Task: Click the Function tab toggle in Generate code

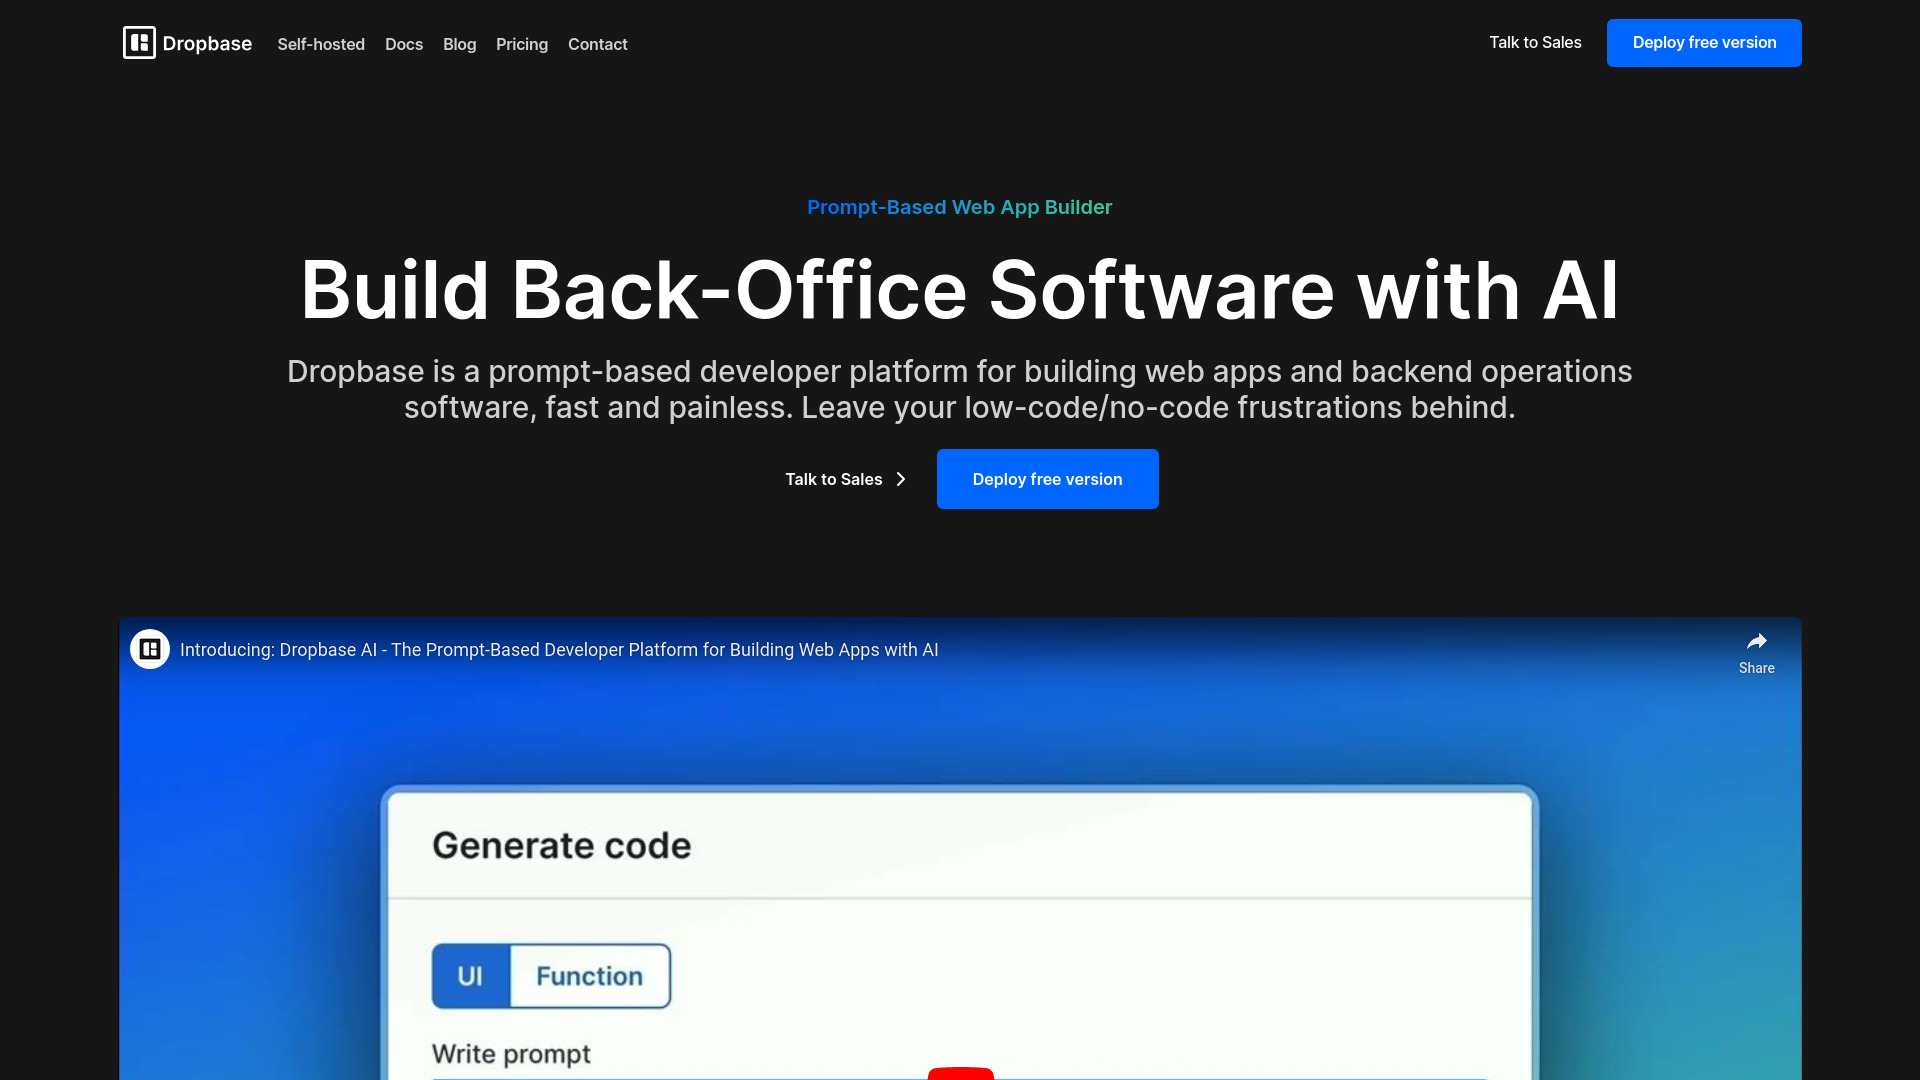Action: (x=589, y=975)
